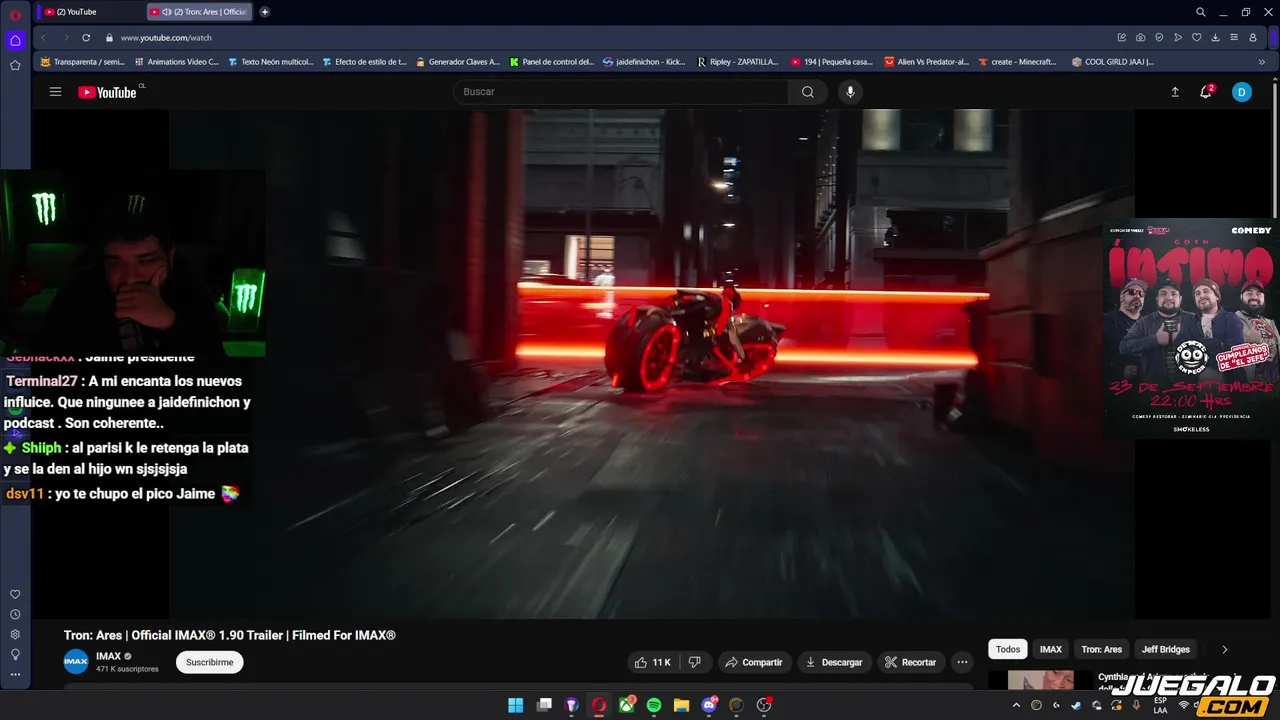Select the Jeff Bridges filter chip
1280x720 pixels.
pos(1166,649)
